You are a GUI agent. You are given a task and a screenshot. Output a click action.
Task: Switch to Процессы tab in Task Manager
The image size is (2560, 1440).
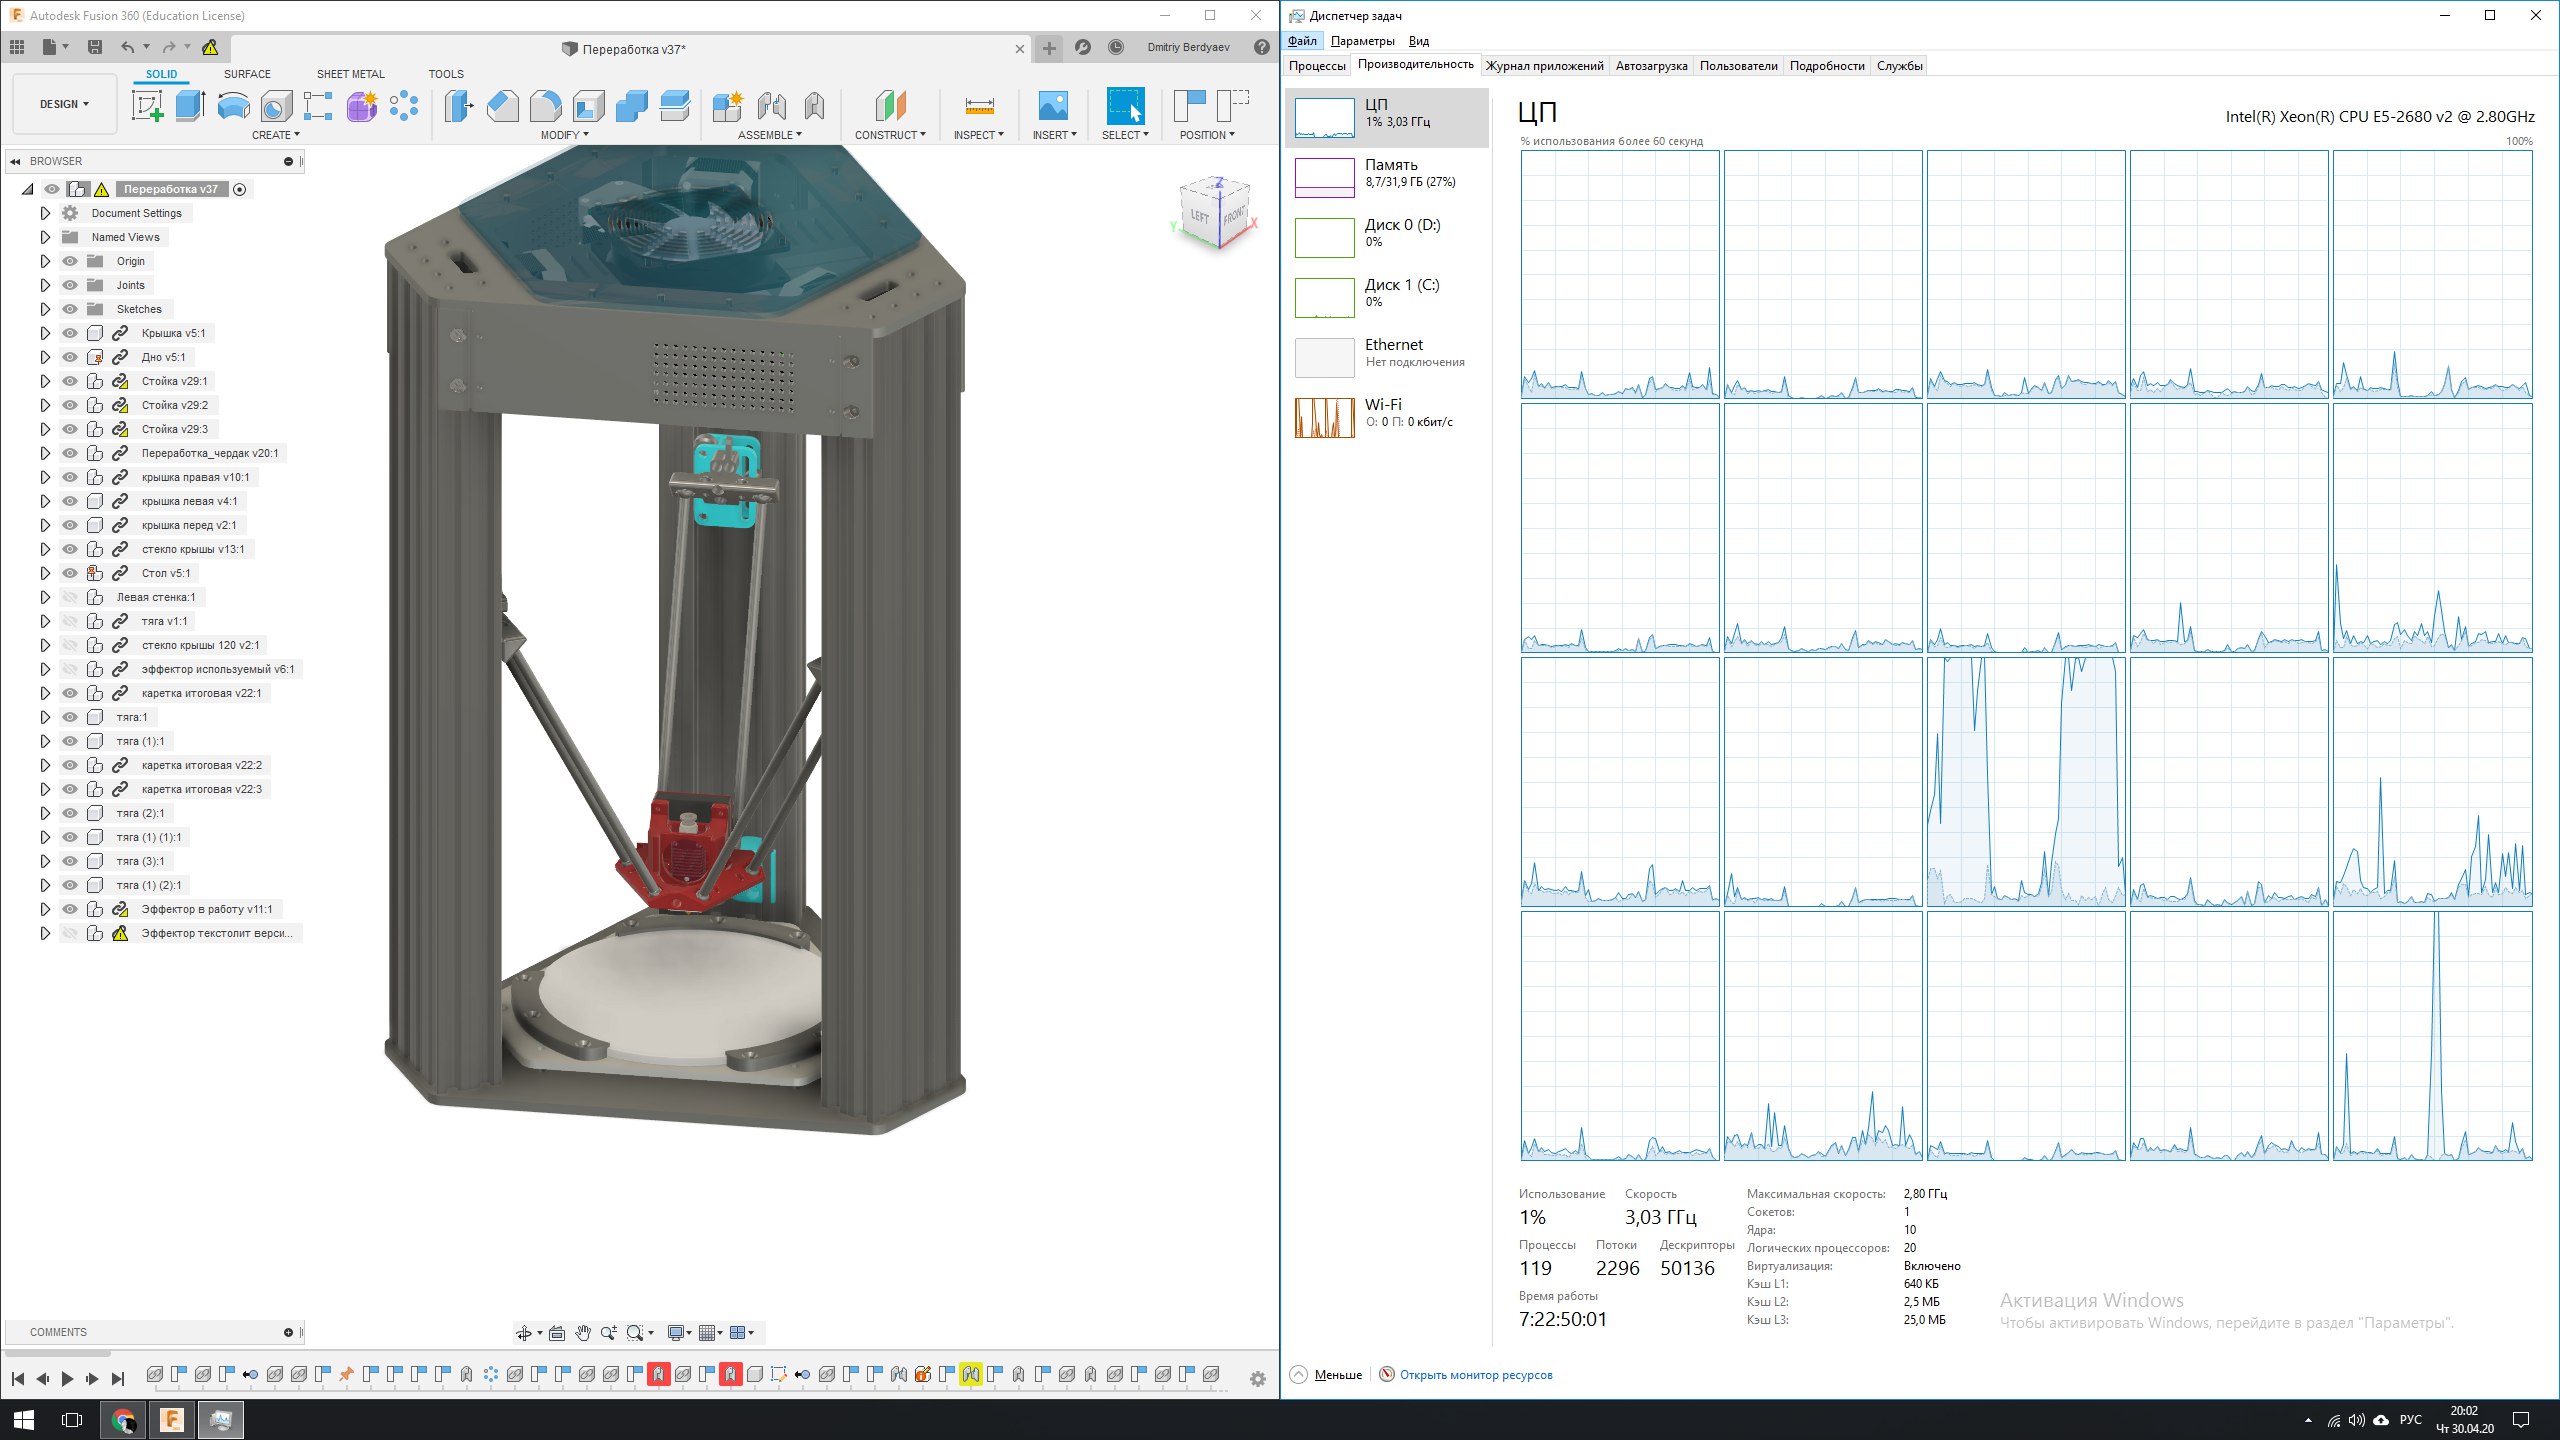tap(1317, 66)
